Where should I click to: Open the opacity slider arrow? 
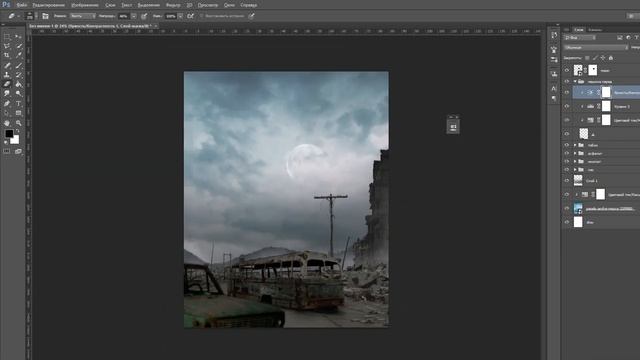click(x=133, y=16)
